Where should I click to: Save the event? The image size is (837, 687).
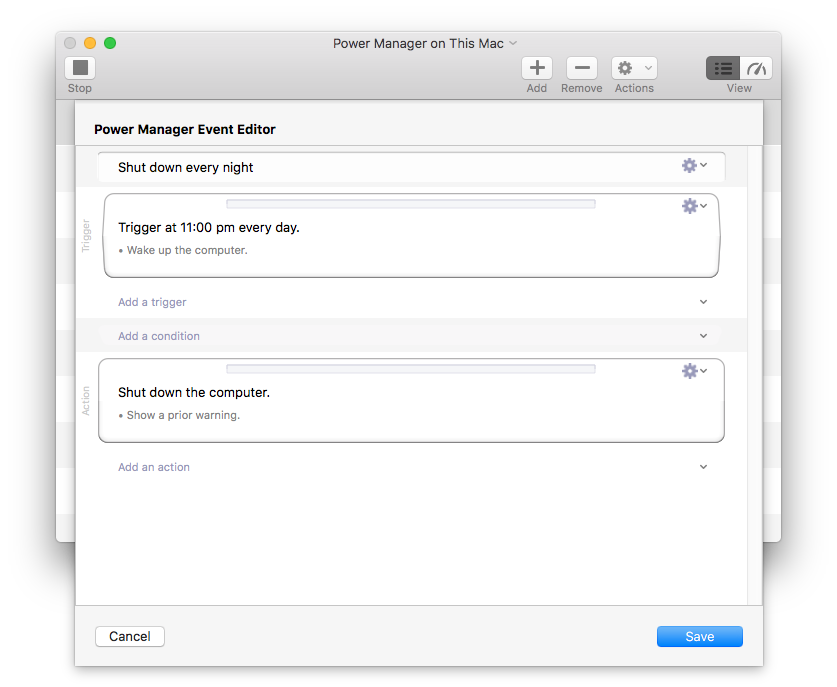699,636
